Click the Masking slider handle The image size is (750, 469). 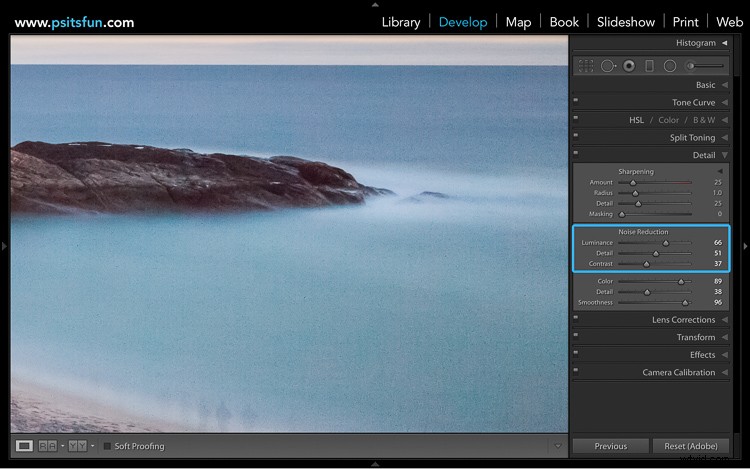622,214
